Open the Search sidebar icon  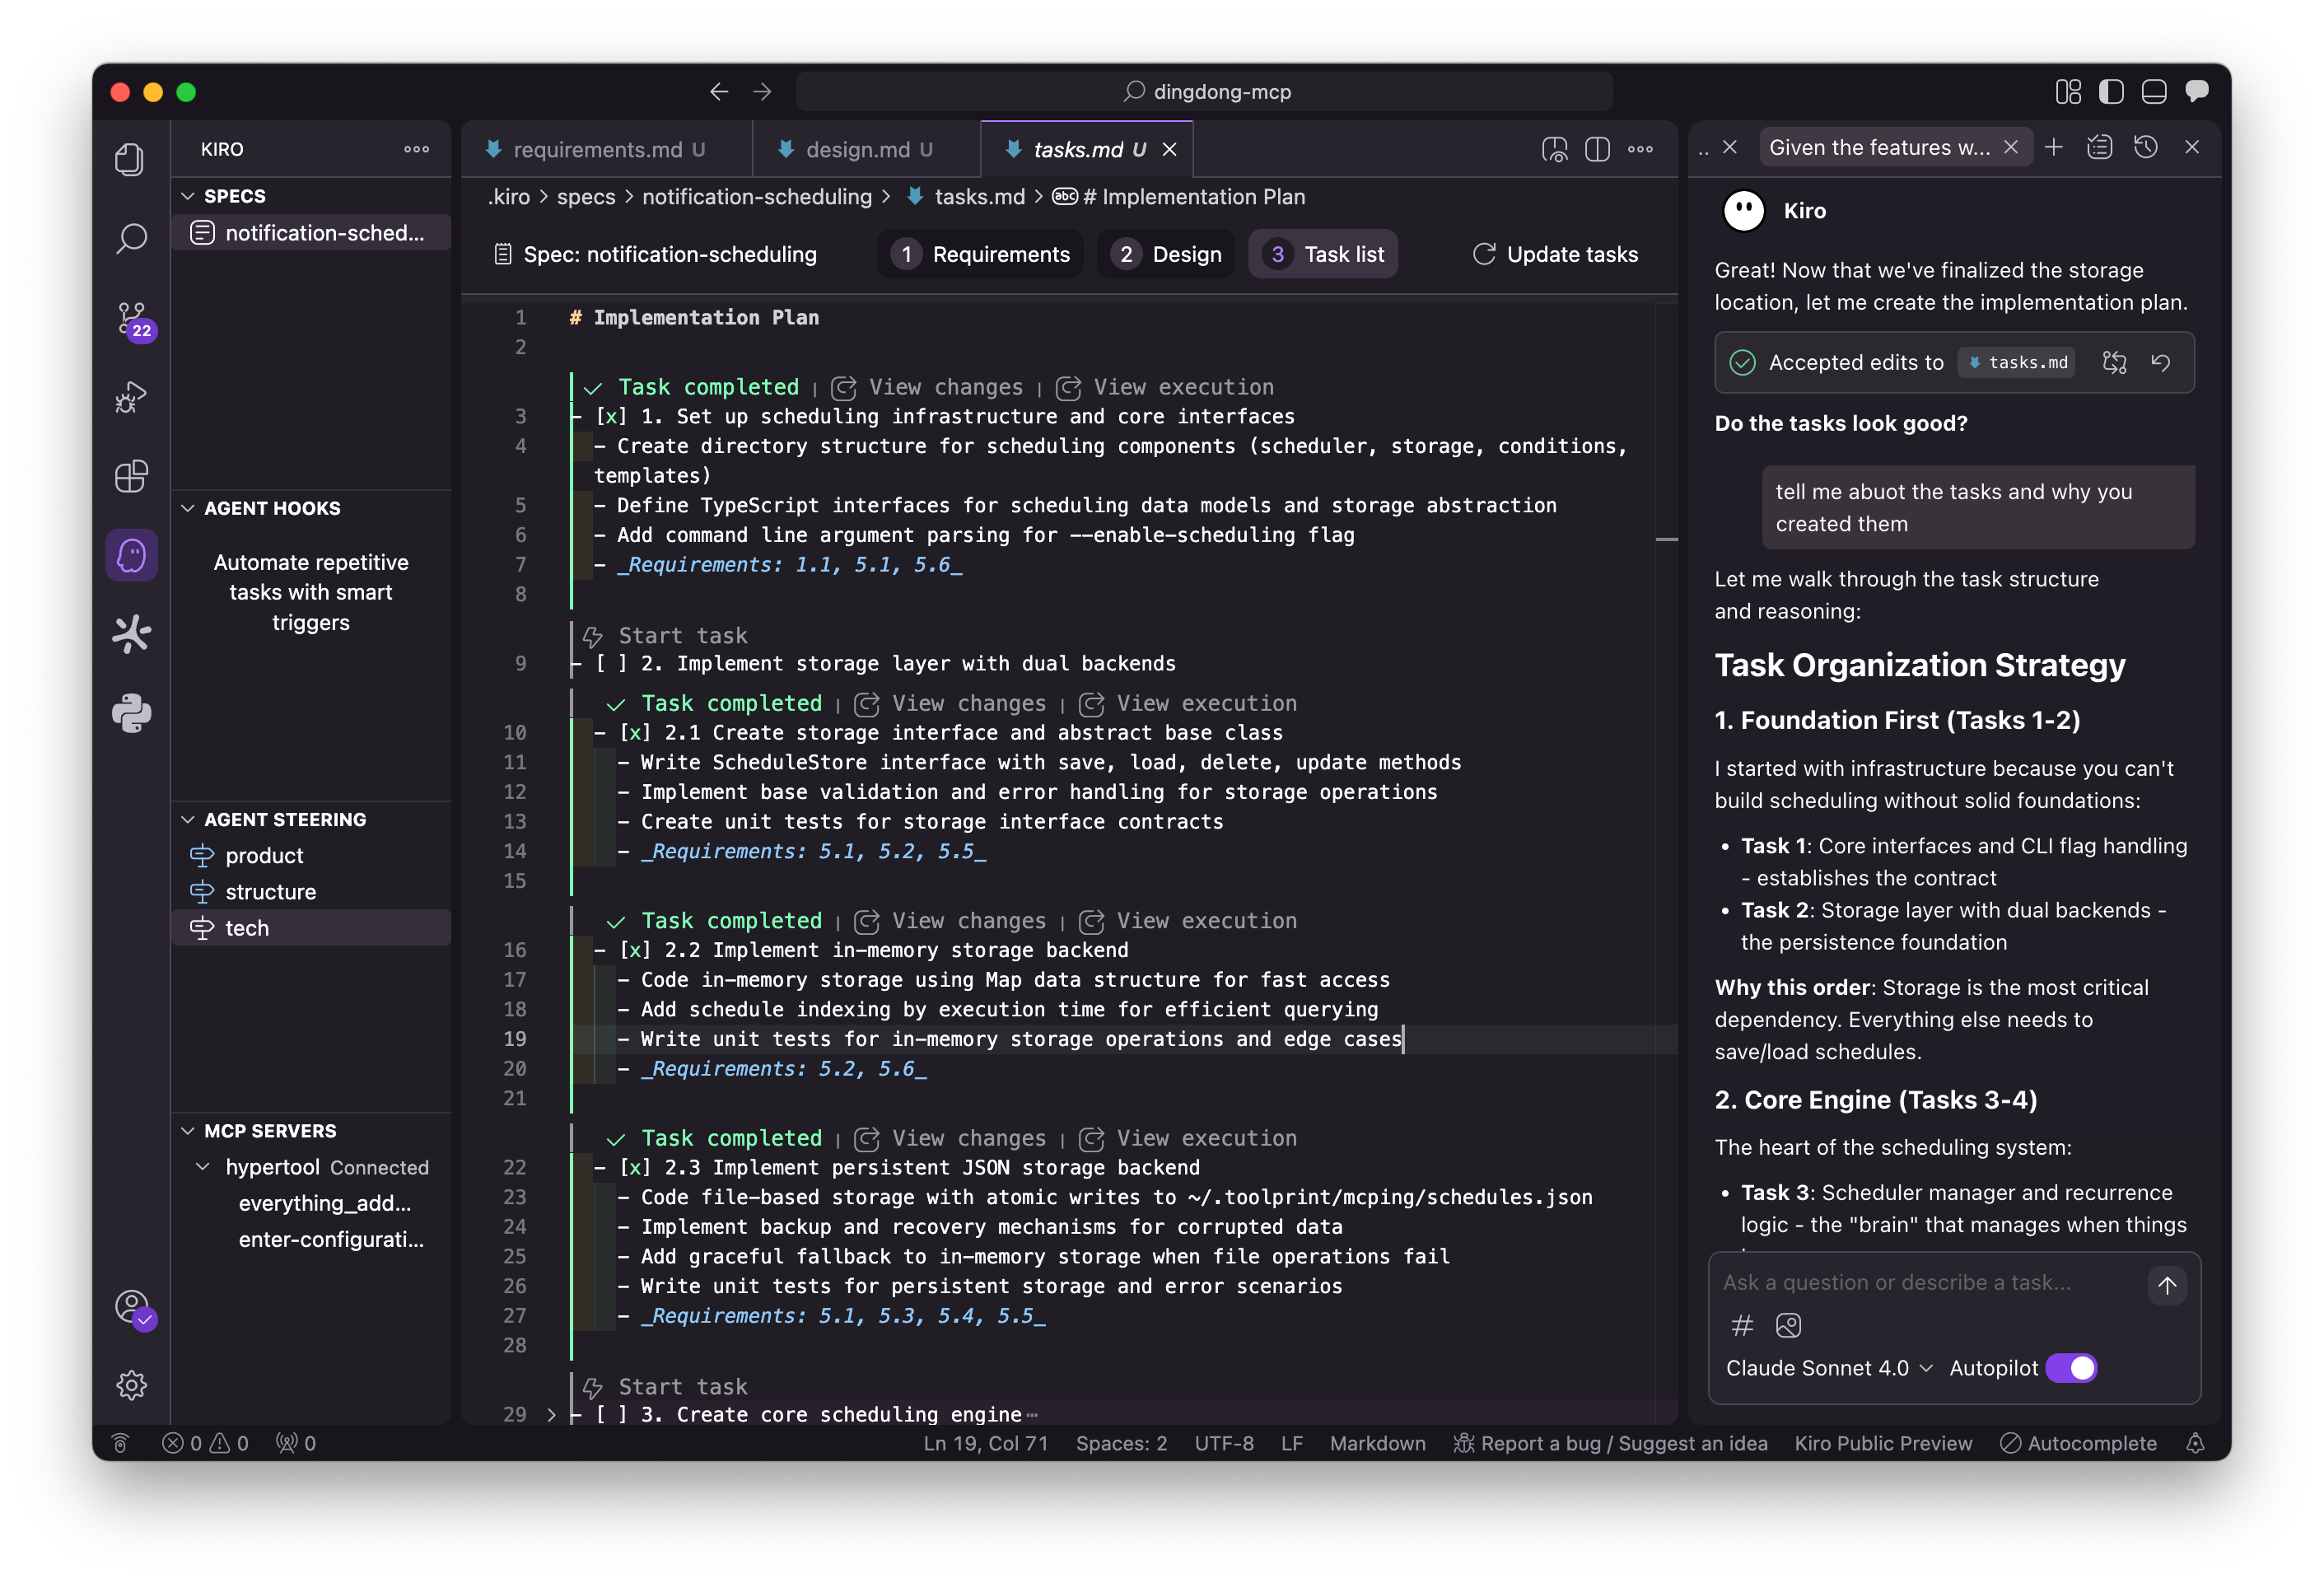[131, 238]
